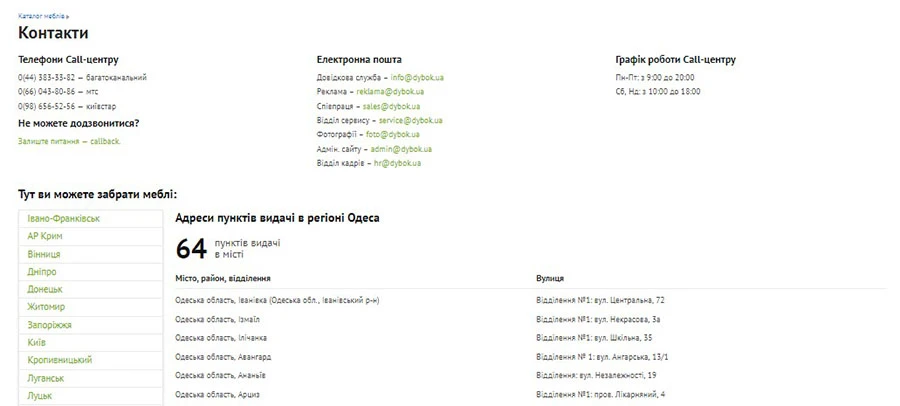Open the sales@dybok.ua email link
Screen dimensions: 900x406
click(391, 106)
